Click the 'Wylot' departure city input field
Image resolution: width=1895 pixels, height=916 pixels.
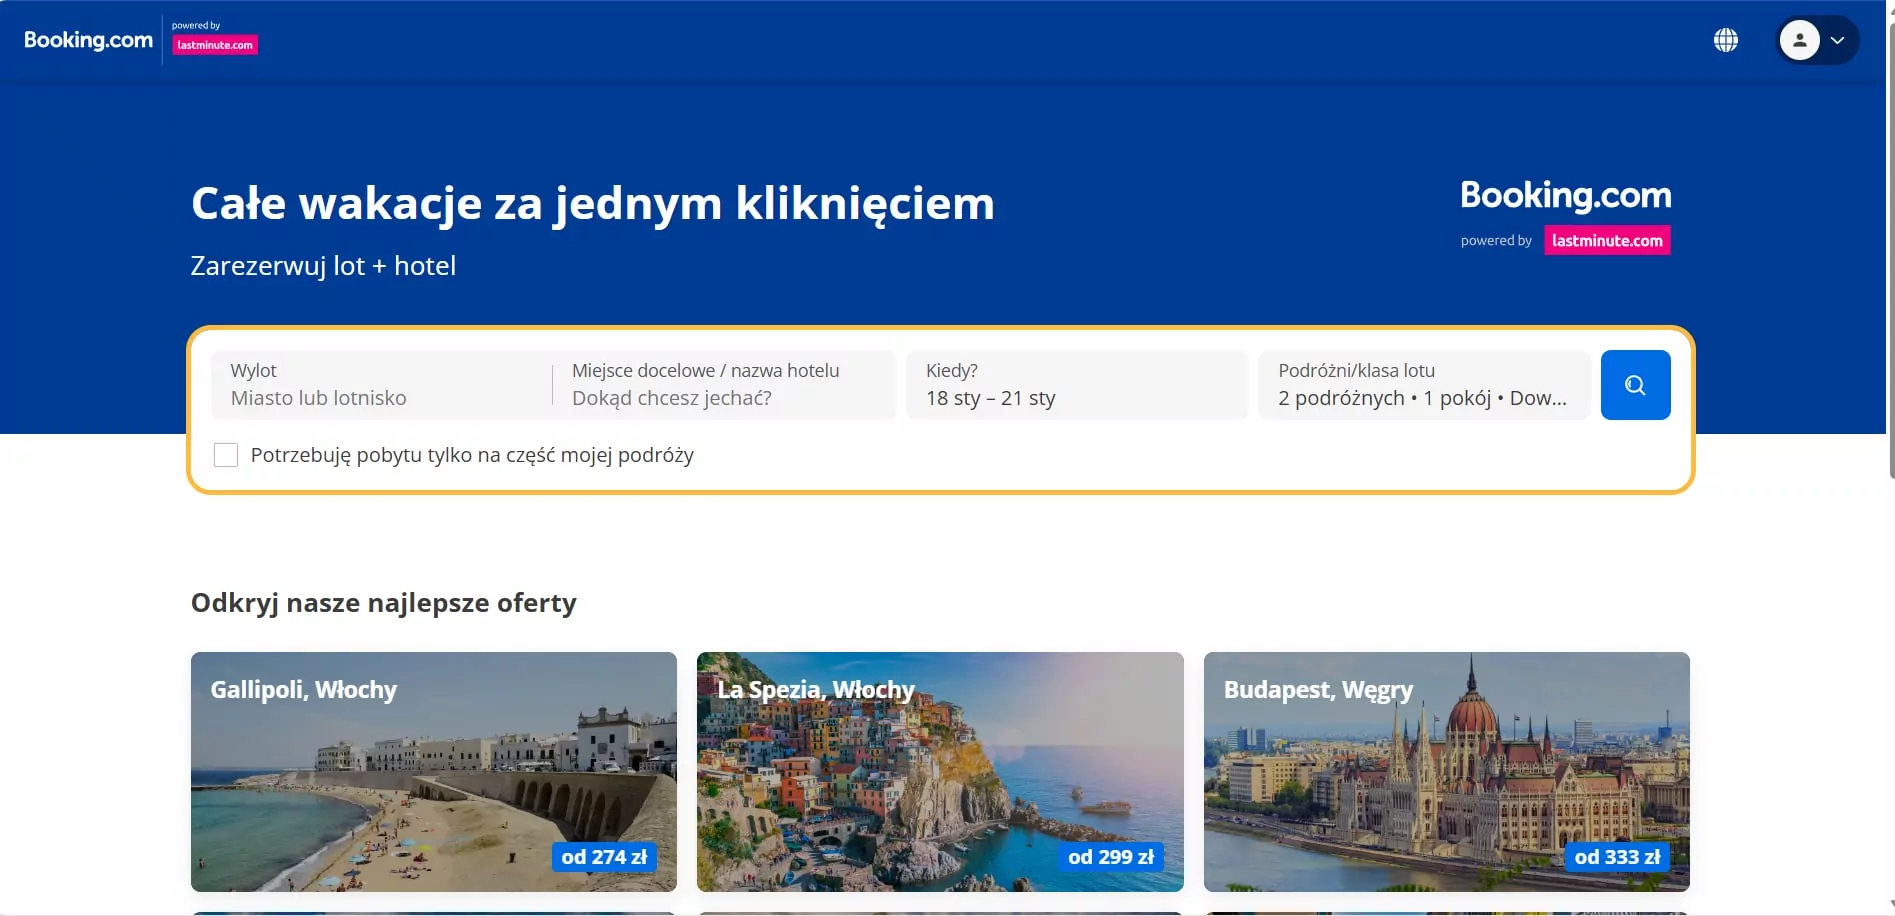point(380,385)
